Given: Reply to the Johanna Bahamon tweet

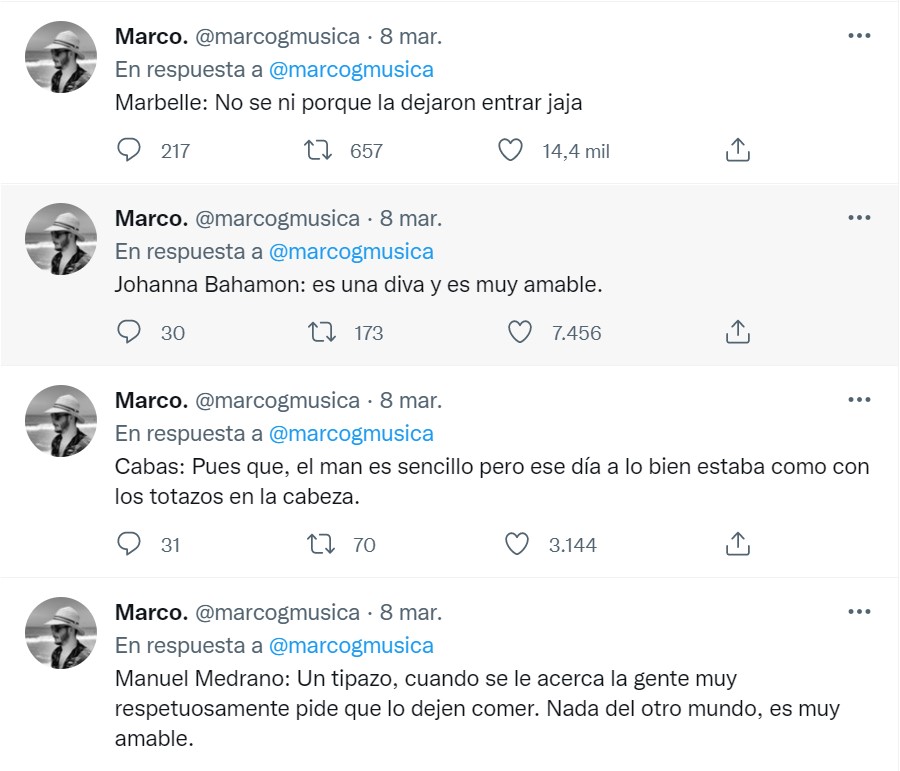Looking at the screenshot, I should (x=129, y=333).
